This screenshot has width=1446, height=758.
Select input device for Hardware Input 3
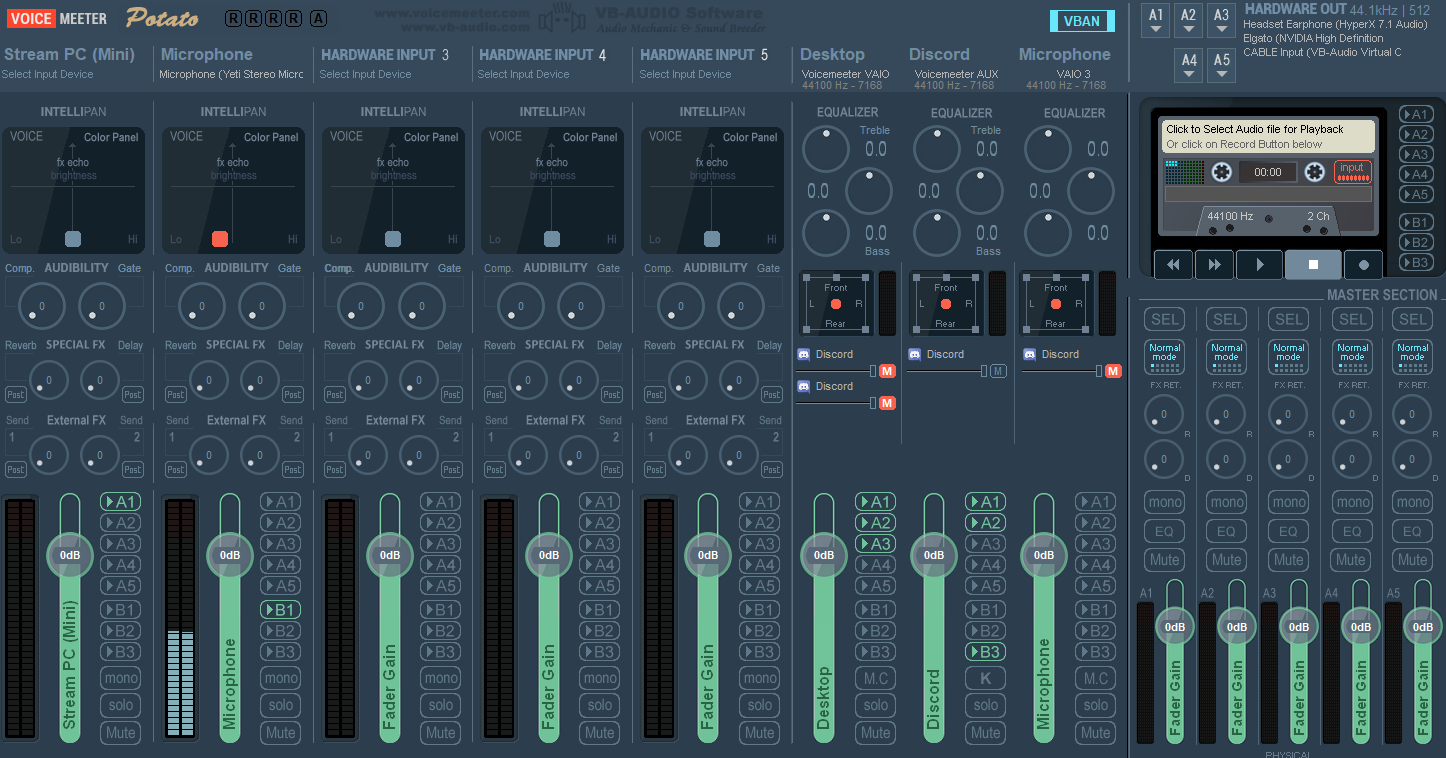coord(365,75)
